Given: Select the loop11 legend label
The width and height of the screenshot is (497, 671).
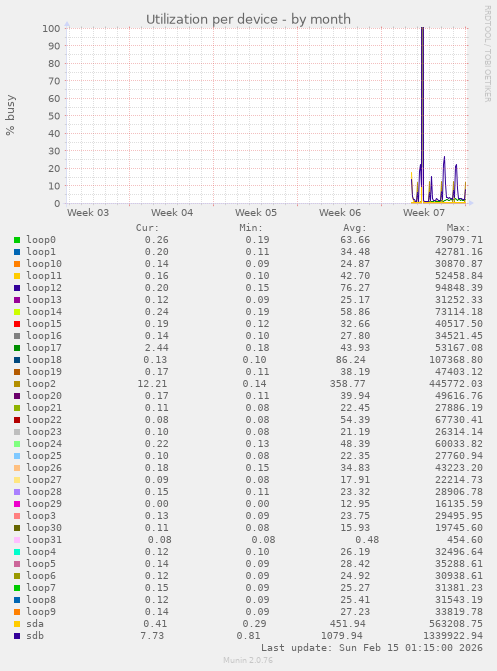Looking at the screenshot, I should (44, 276).
